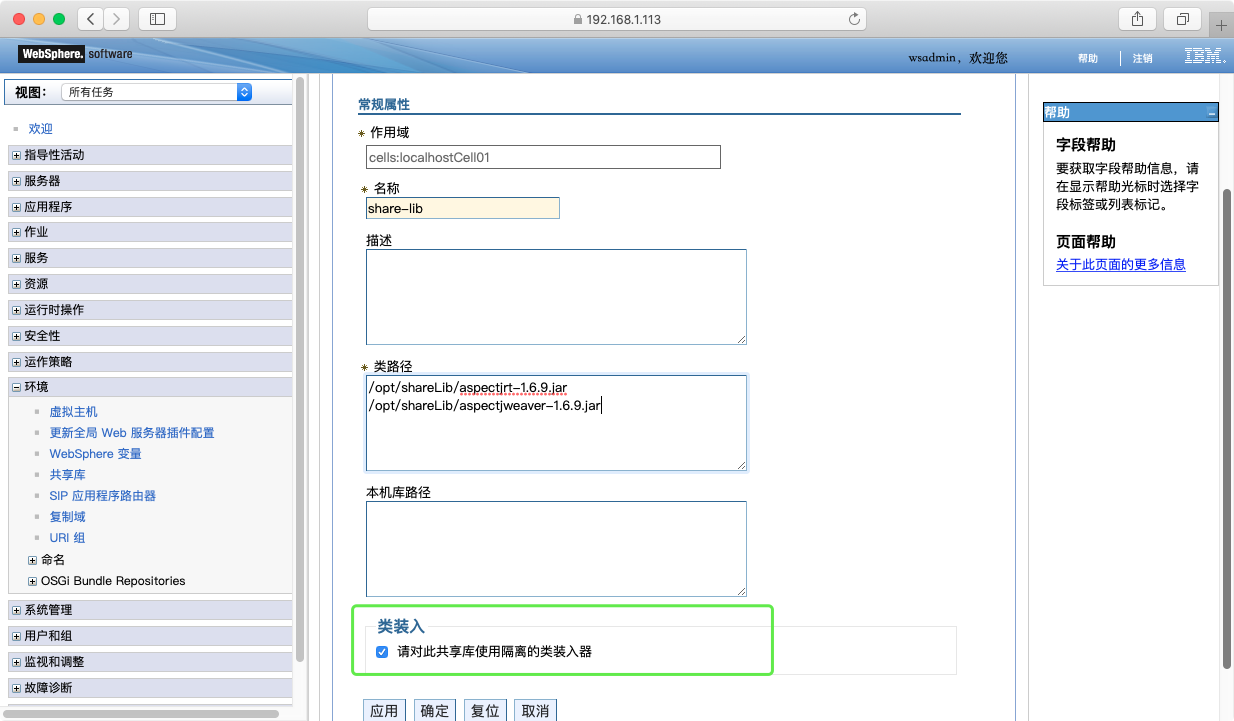Toggle the Safari sidebar button

point(157,19)
